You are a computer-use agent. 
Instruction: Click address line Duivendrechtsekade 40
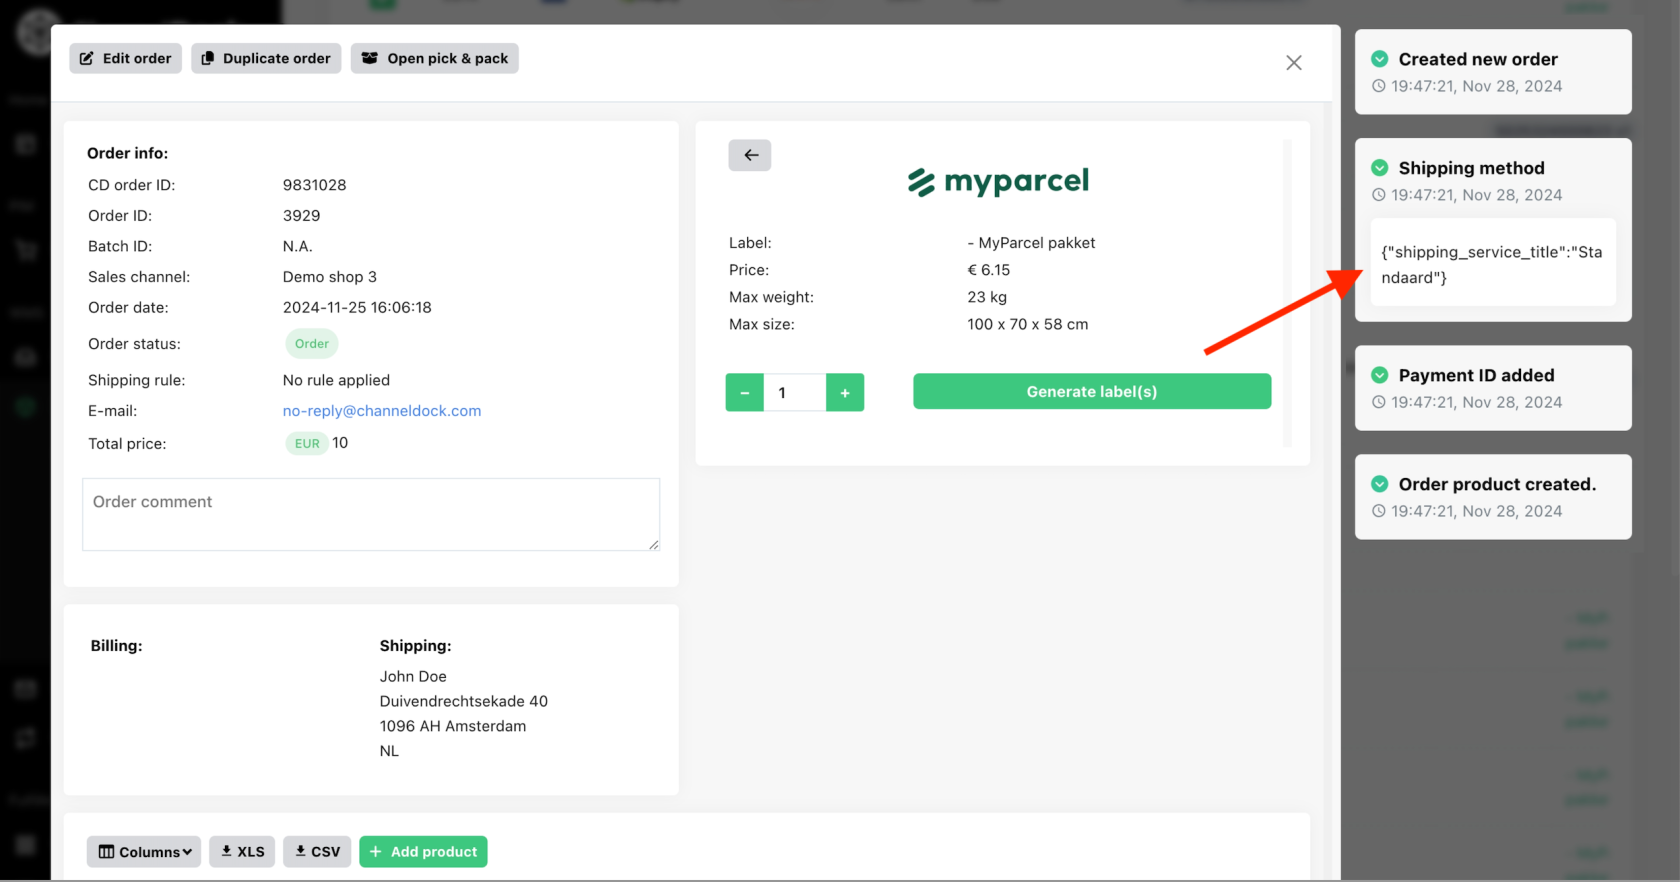464,702
